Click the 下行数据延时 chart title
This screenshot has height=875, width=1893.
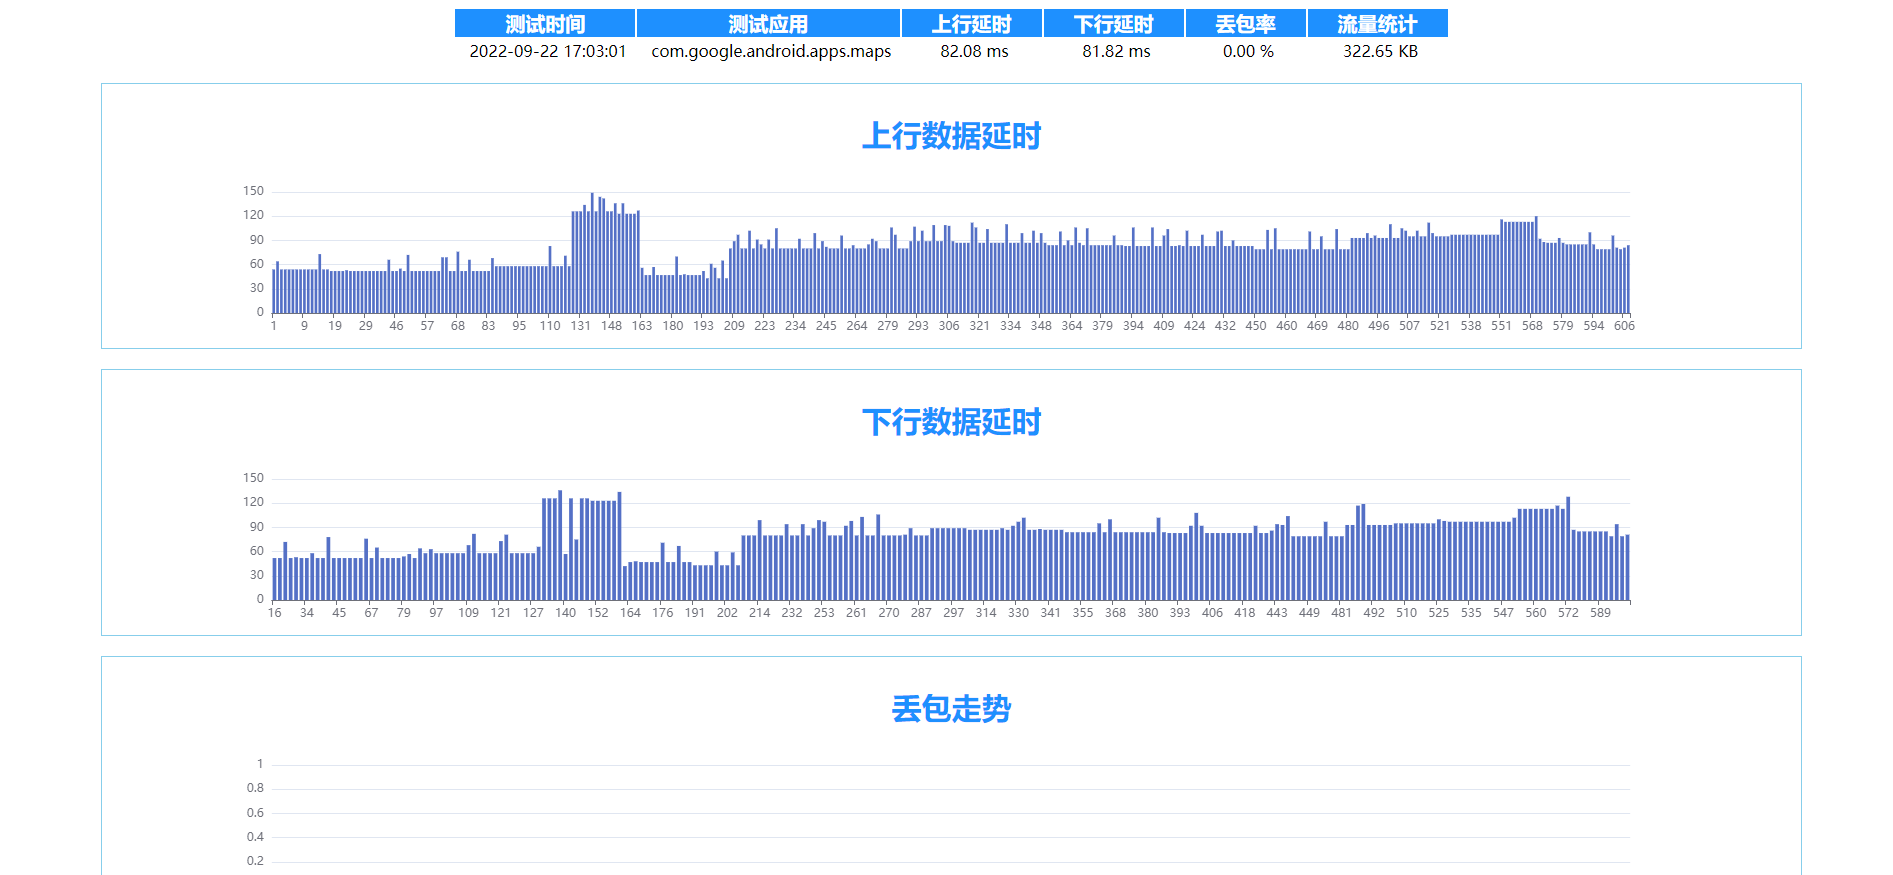[951, 422]
